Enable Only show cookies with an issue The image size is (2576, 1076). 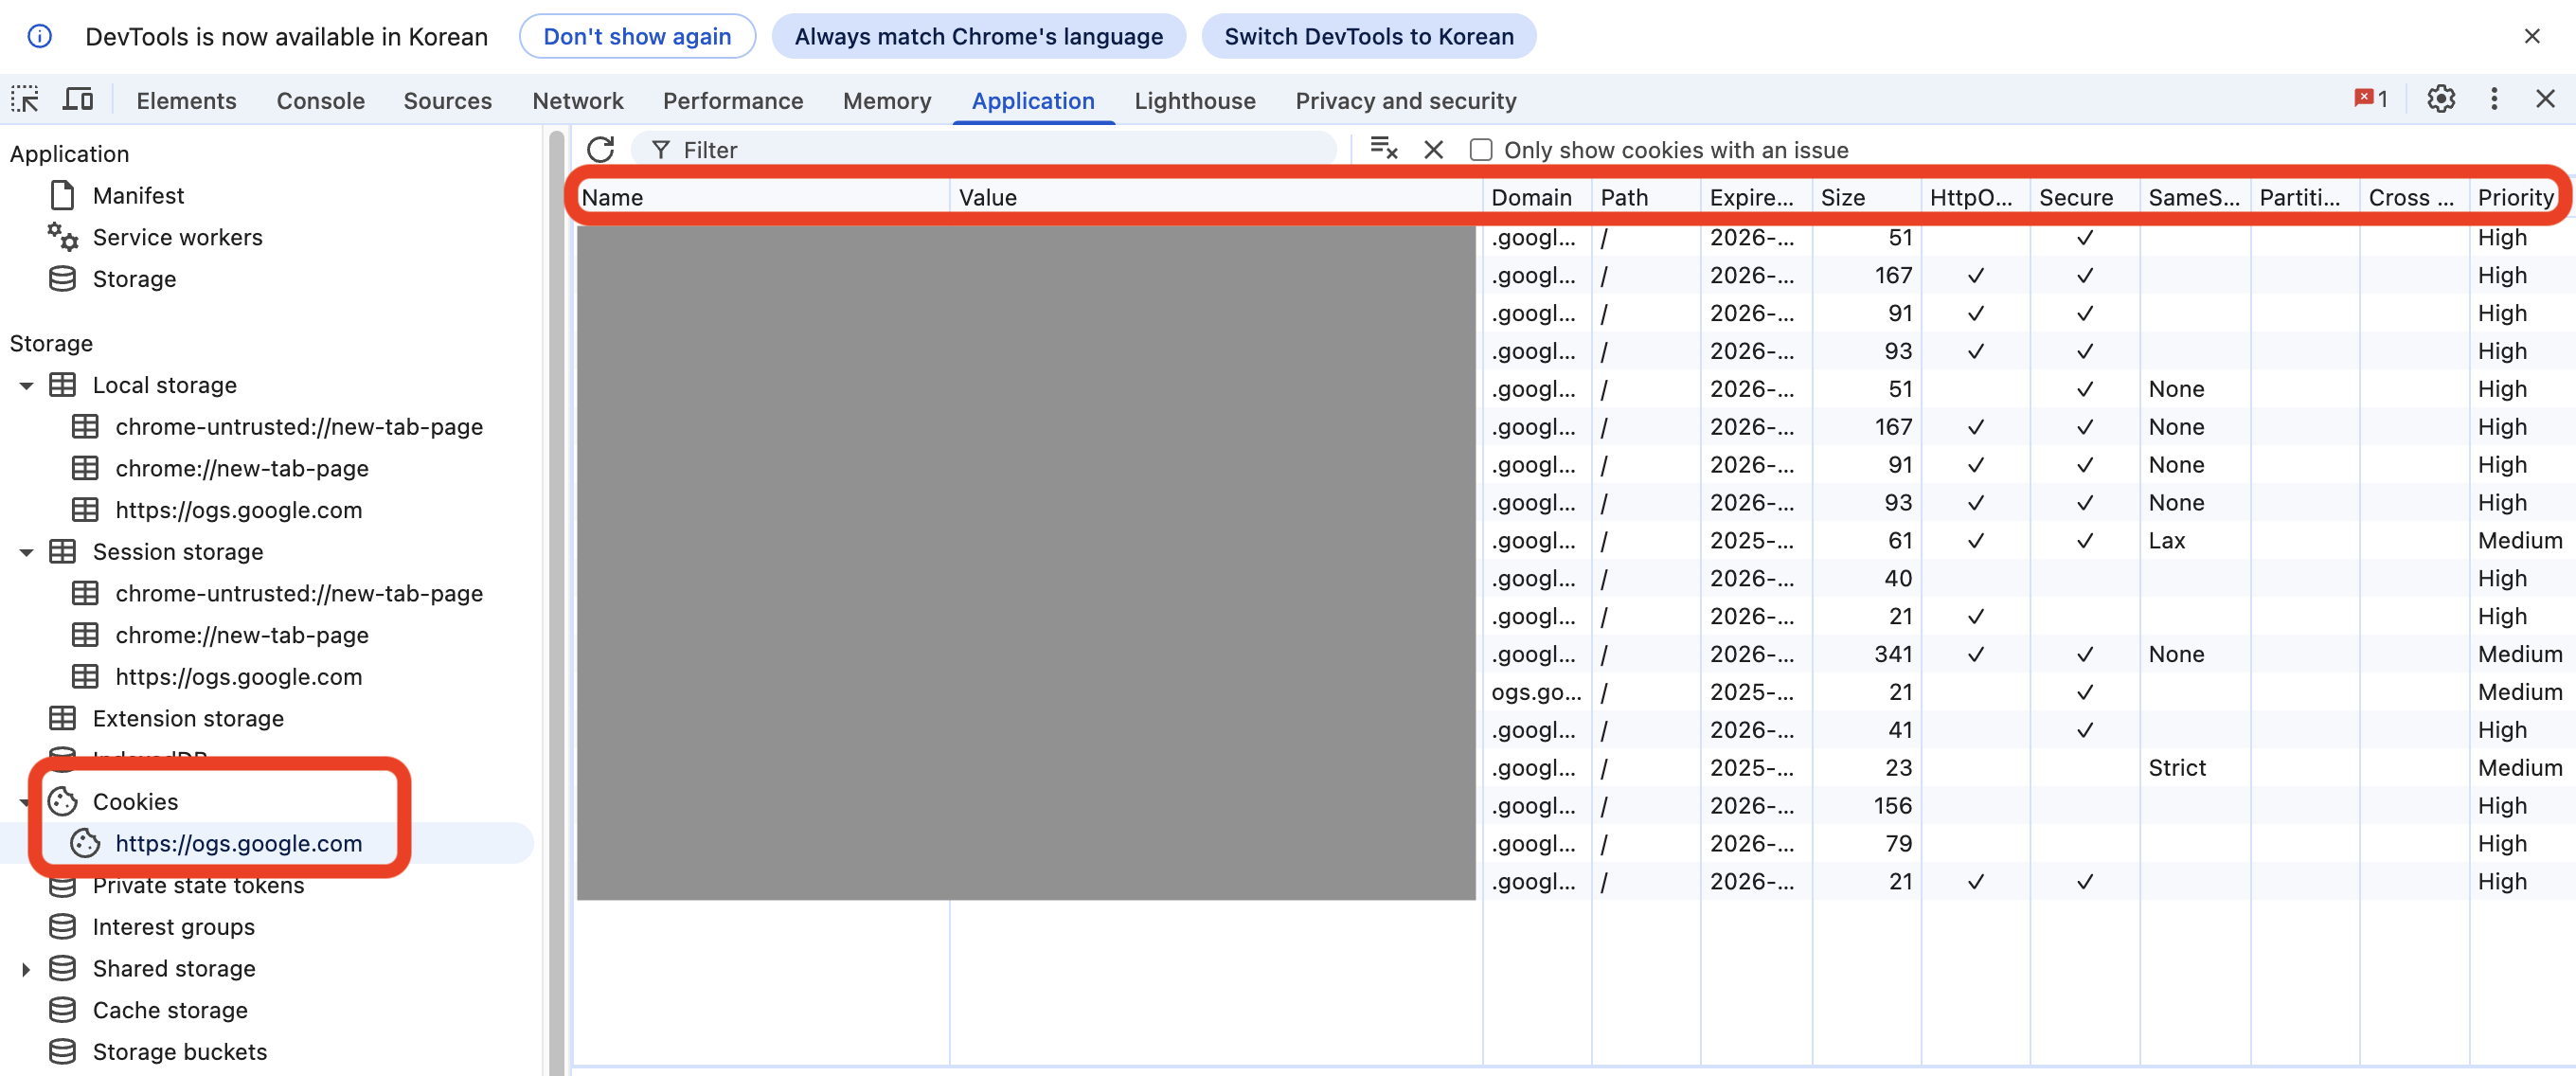[x=1480, y=149]
